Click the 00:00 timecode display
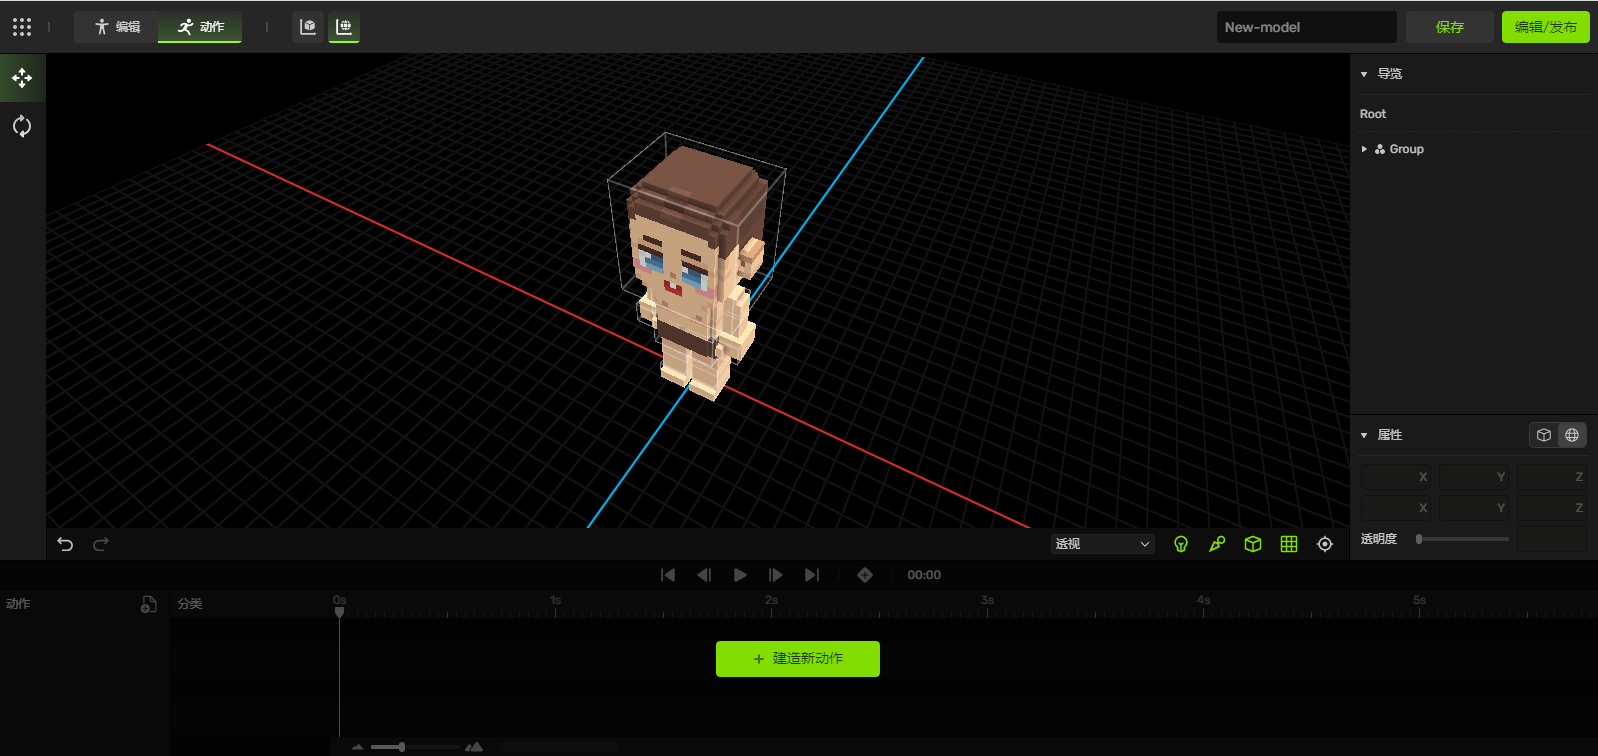The width and height of the screenshot is (1598, 756). (x=924, y=575)
